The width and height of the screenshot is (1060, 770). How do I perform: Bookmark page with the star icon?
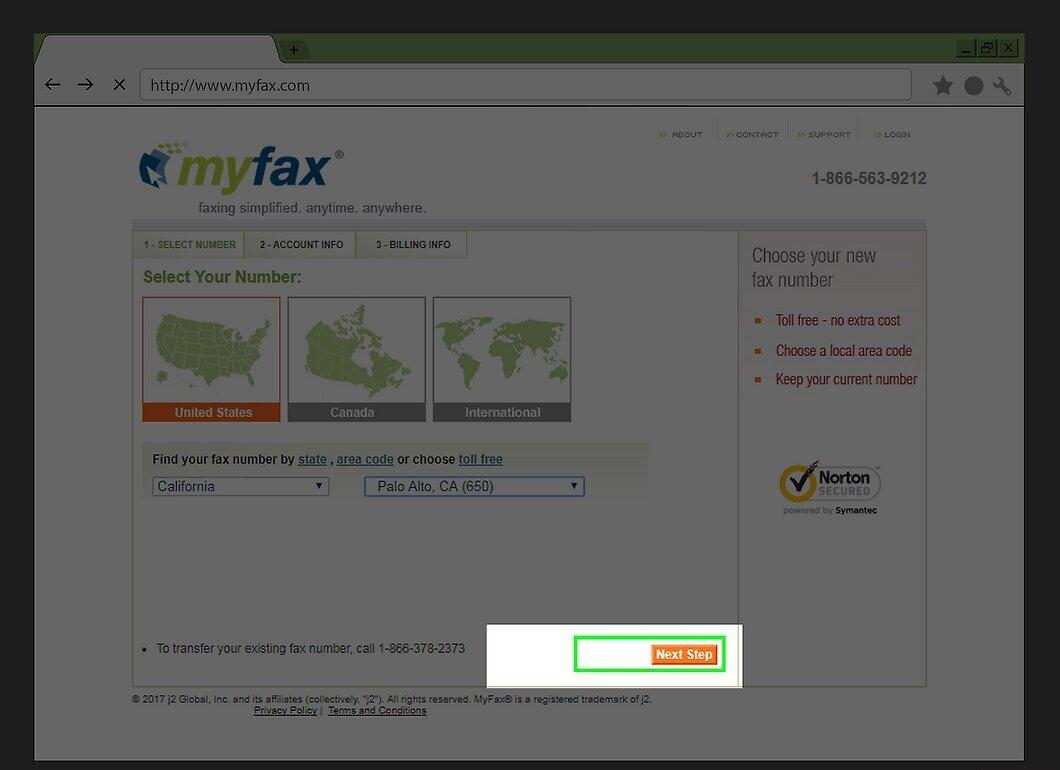click(x=943, y=86)
